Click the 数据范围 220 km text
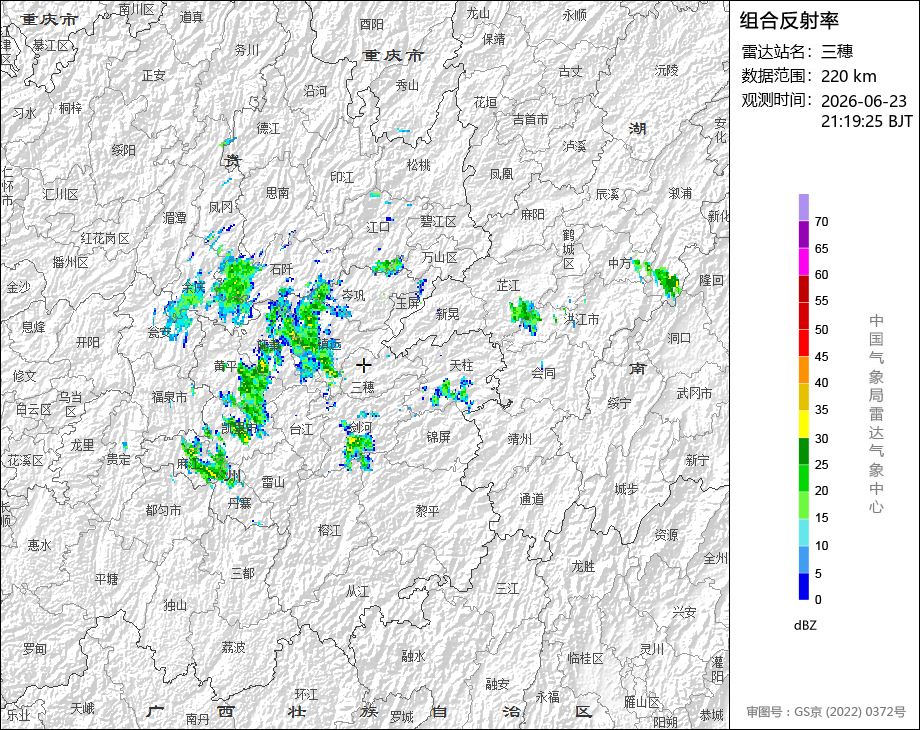Image resolution: width=920 pixels, height=730 pixels. pos(809,76)
